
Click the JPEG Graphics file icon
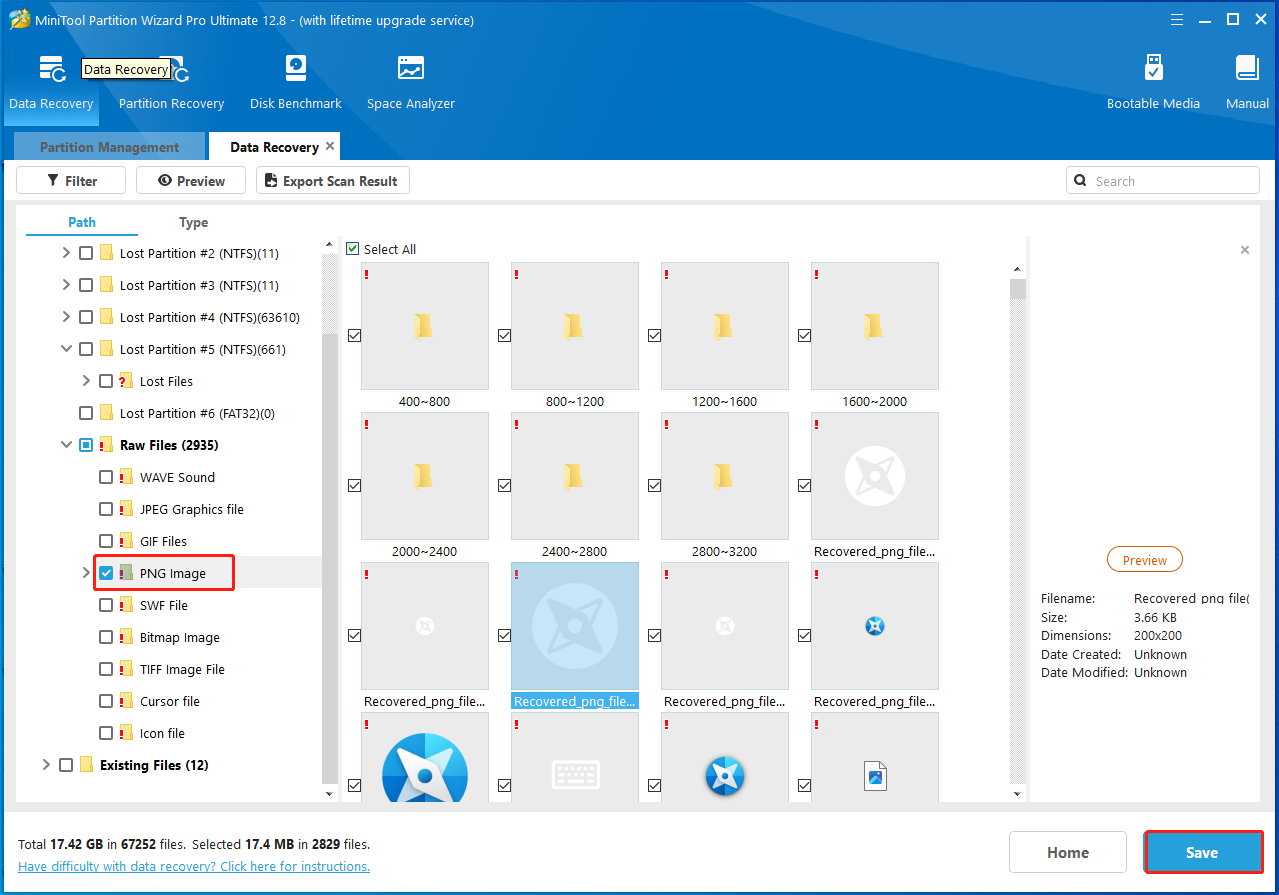coord(126,509)
